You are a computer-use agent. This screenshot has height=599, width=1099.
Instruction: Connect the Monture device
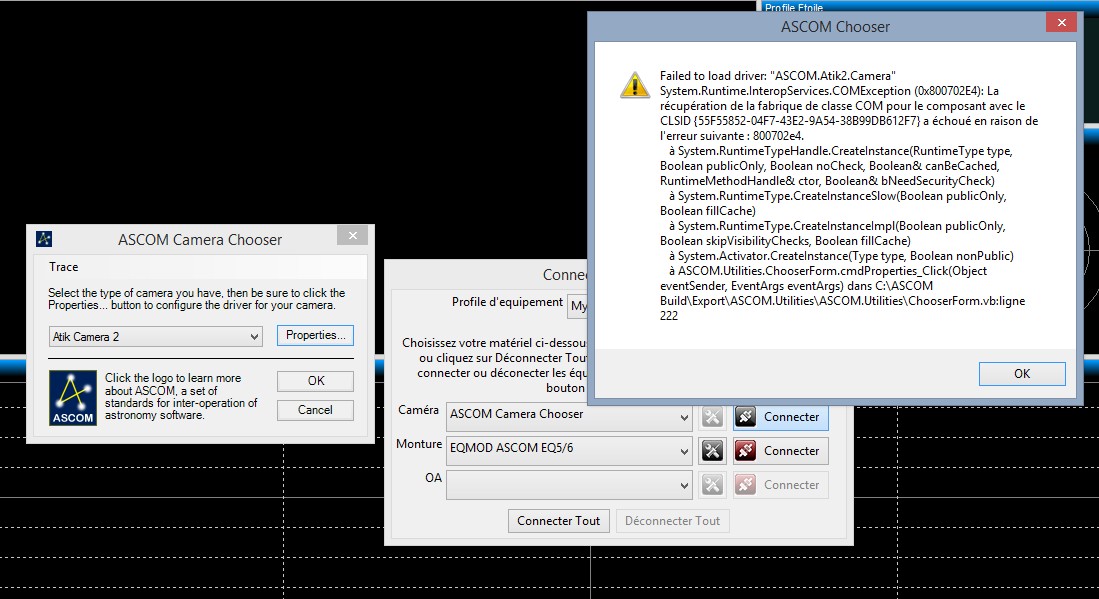point(781,451)
